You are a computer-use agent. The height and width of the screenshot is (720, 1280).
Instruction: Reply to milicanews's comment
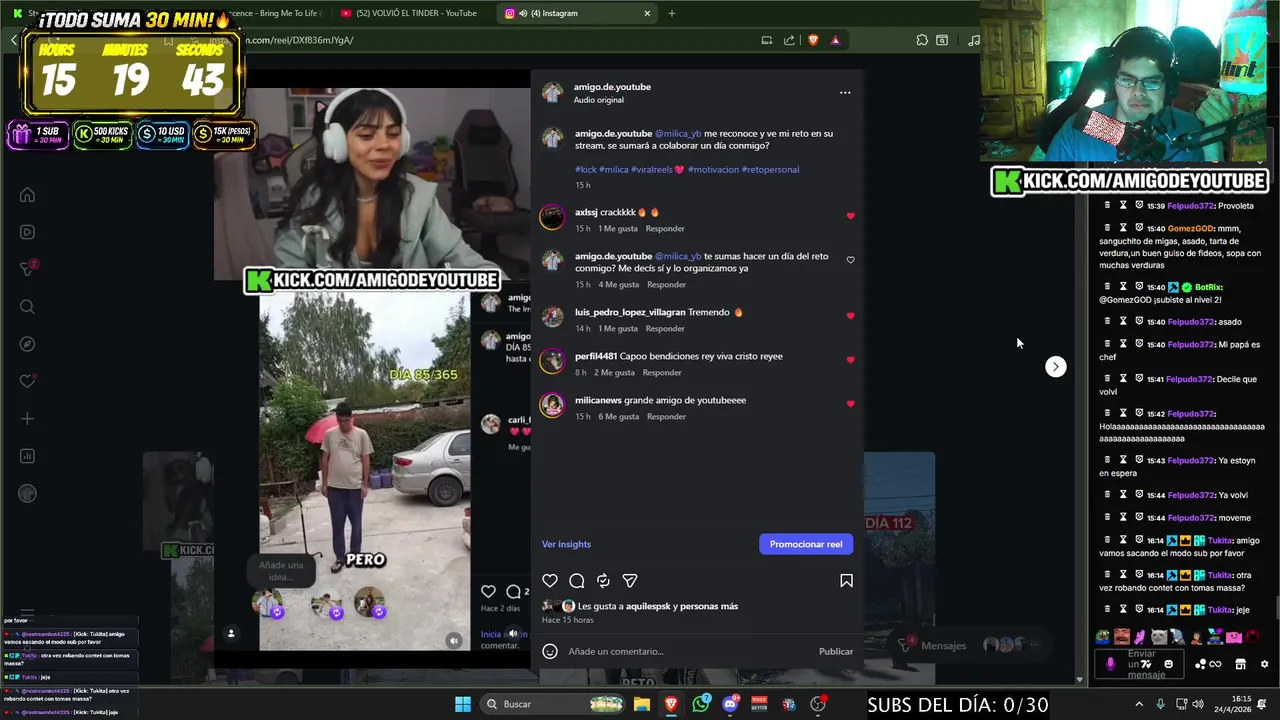[666, 417]
